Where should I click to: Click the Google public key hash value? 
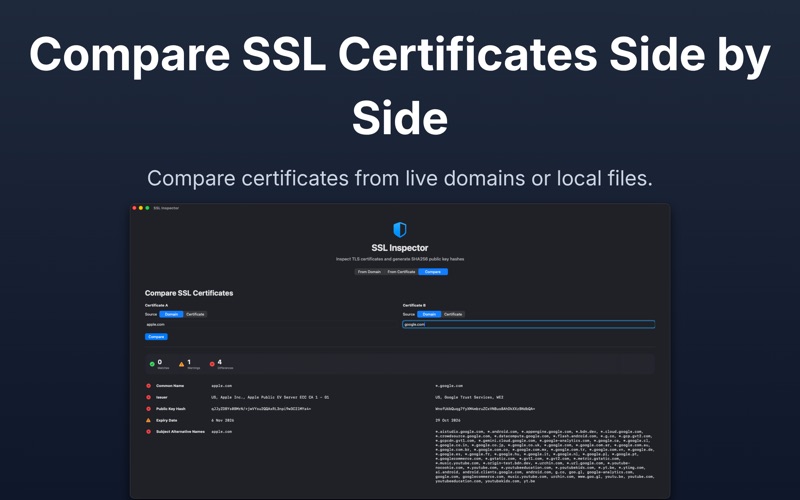pyautogui.click(x=485, y=409)
